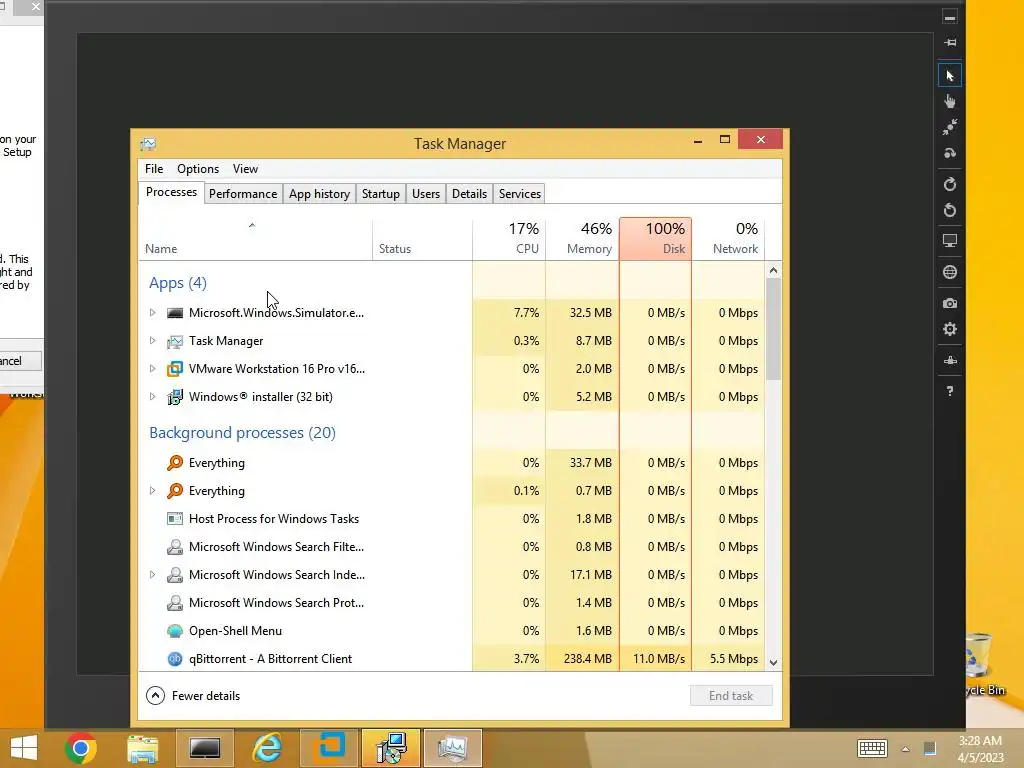Switch to the Services tab

(520, 194)
